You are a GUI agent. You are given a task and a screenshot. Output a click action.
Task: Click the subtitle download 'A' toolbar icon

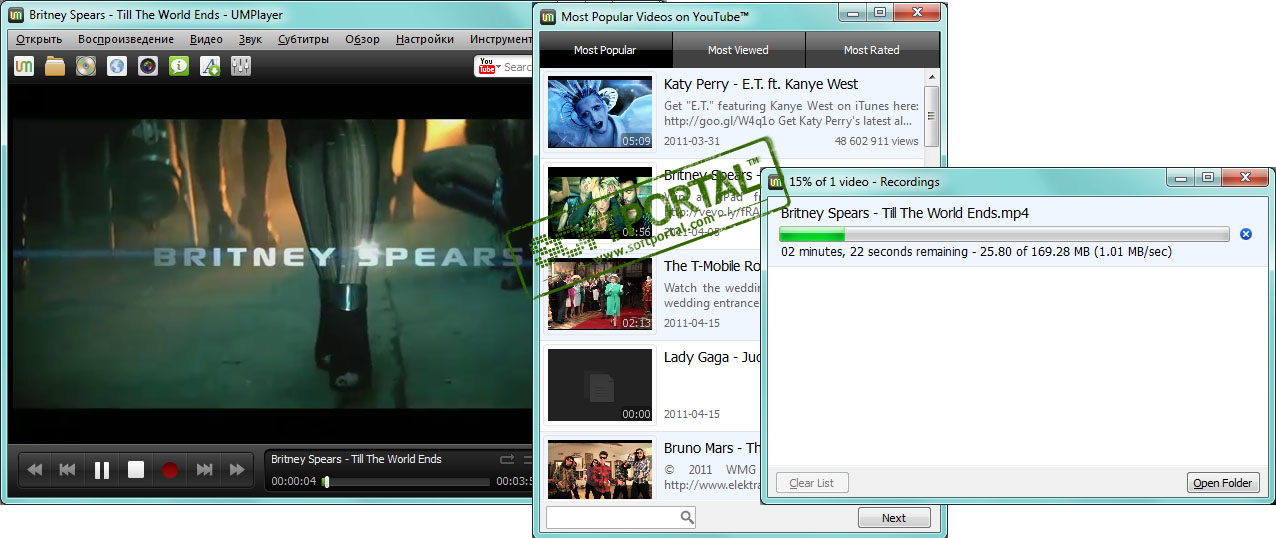(x=210, y=66)
